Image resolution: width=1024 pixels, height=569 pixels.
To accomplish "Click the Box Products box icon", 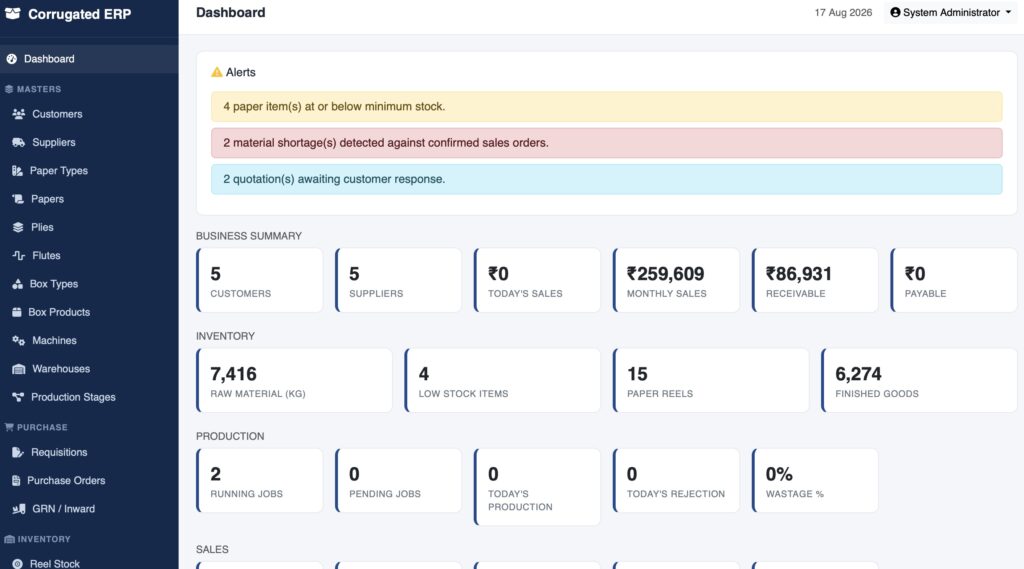I will click(16, 312).
